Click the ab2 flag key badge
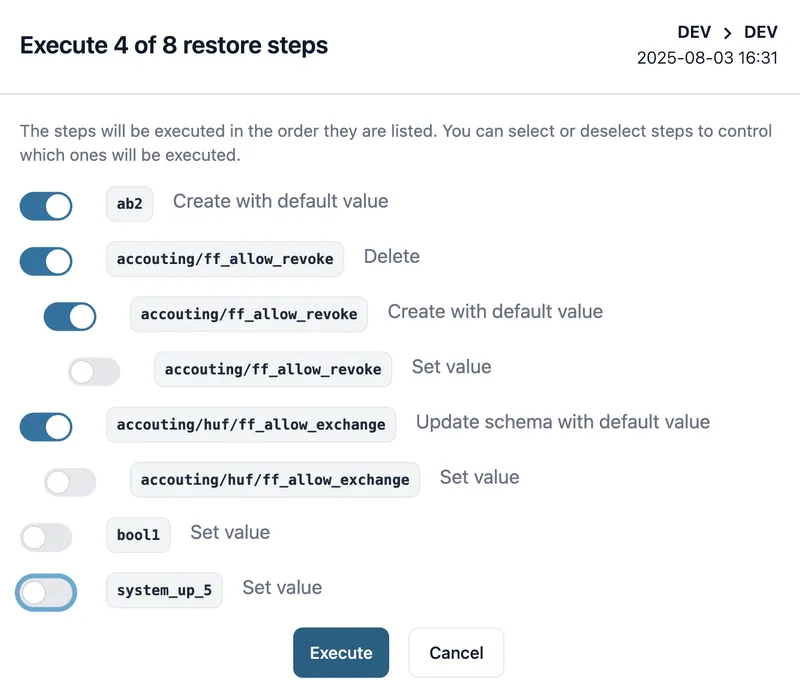This screenshot has height=696, width=800. point(130,205)
